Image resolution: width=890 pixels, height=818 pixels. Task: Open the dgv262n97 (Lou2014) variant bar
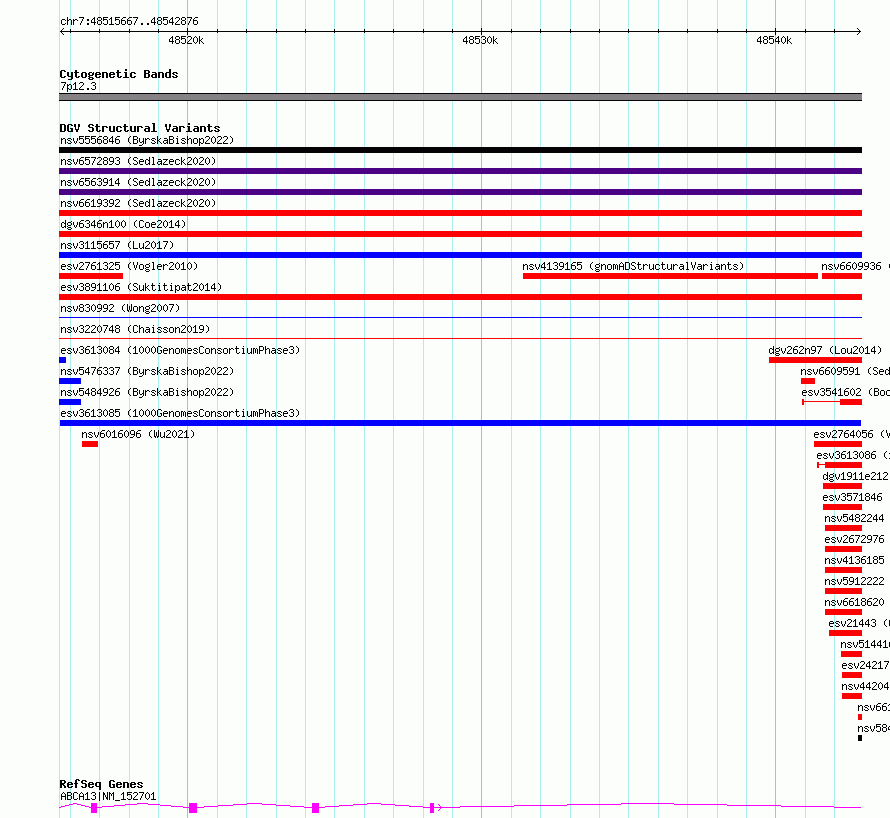pos(815,360)
